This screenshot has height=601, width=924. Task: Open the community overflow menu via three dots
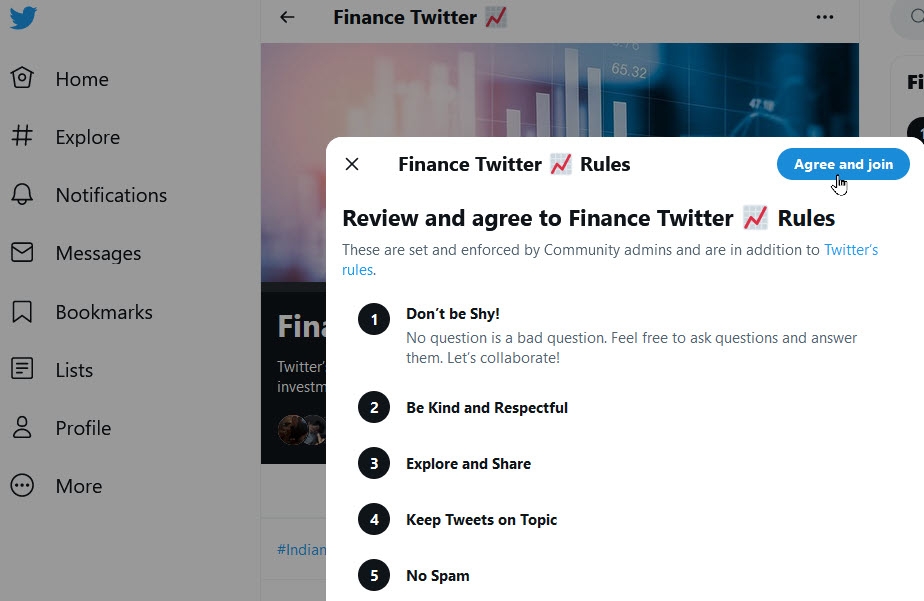[x=824, y=17]
